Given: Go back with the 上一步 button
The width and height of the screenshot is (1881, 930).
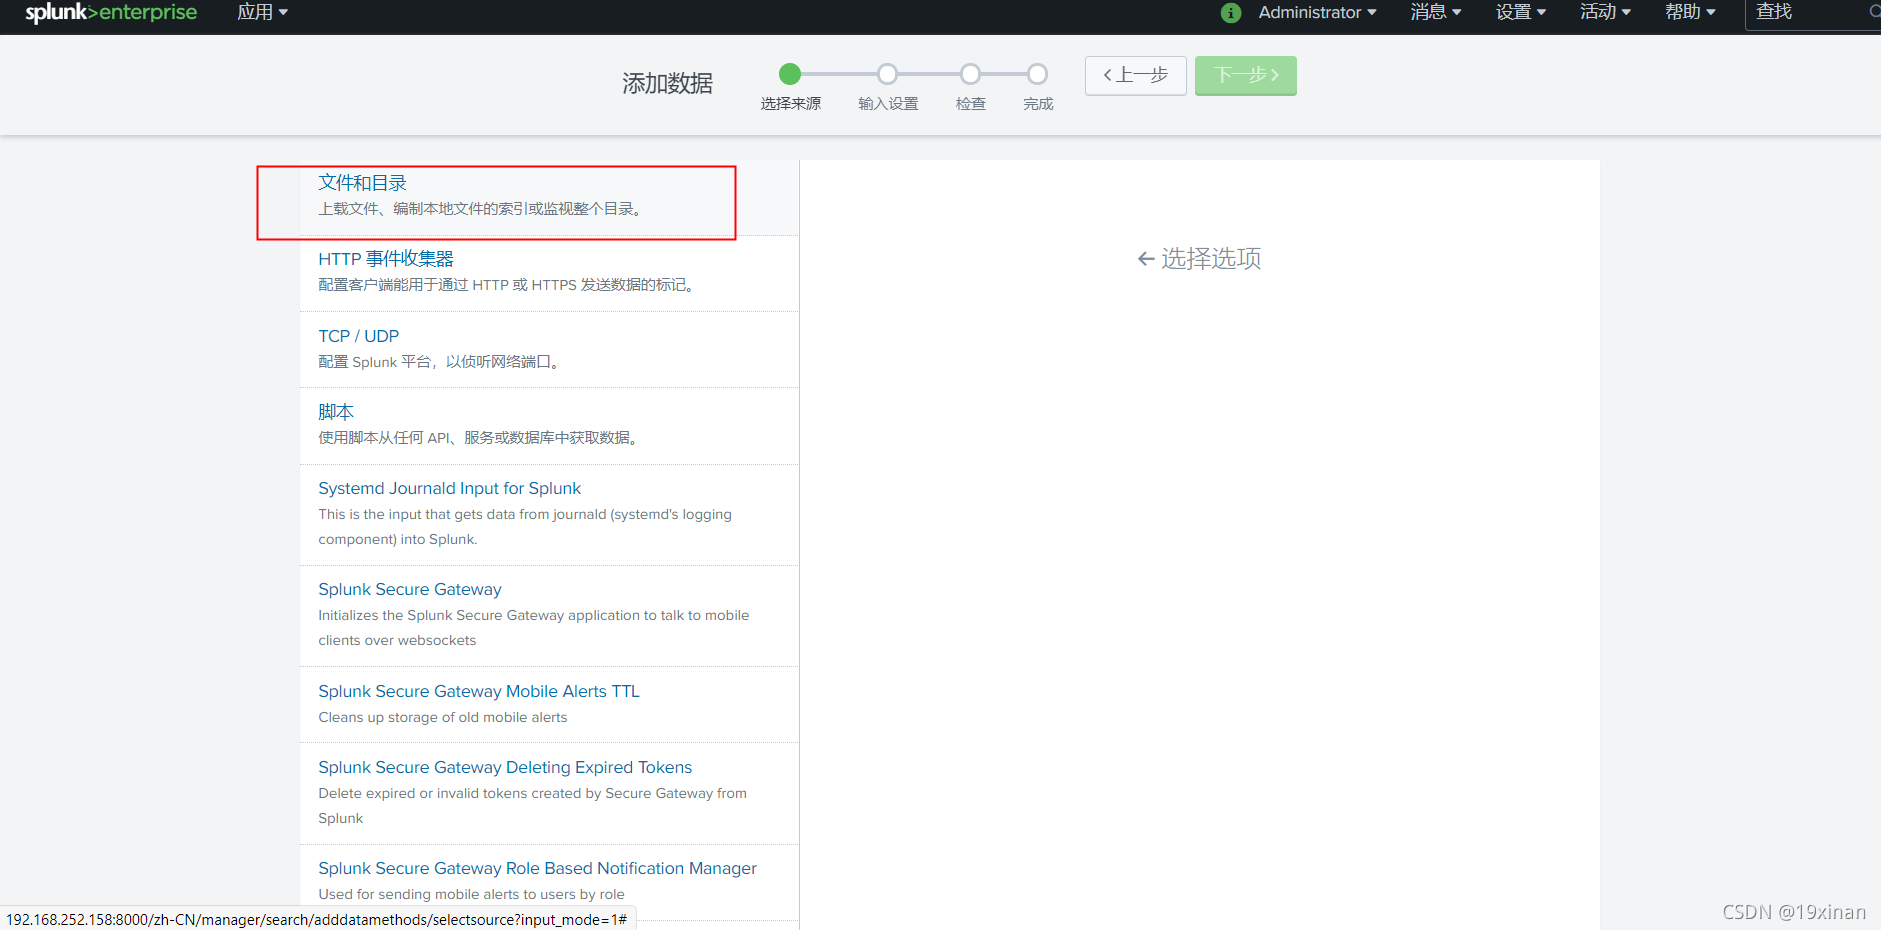Looking at the screenshot, I should (x=1136, y=75).
